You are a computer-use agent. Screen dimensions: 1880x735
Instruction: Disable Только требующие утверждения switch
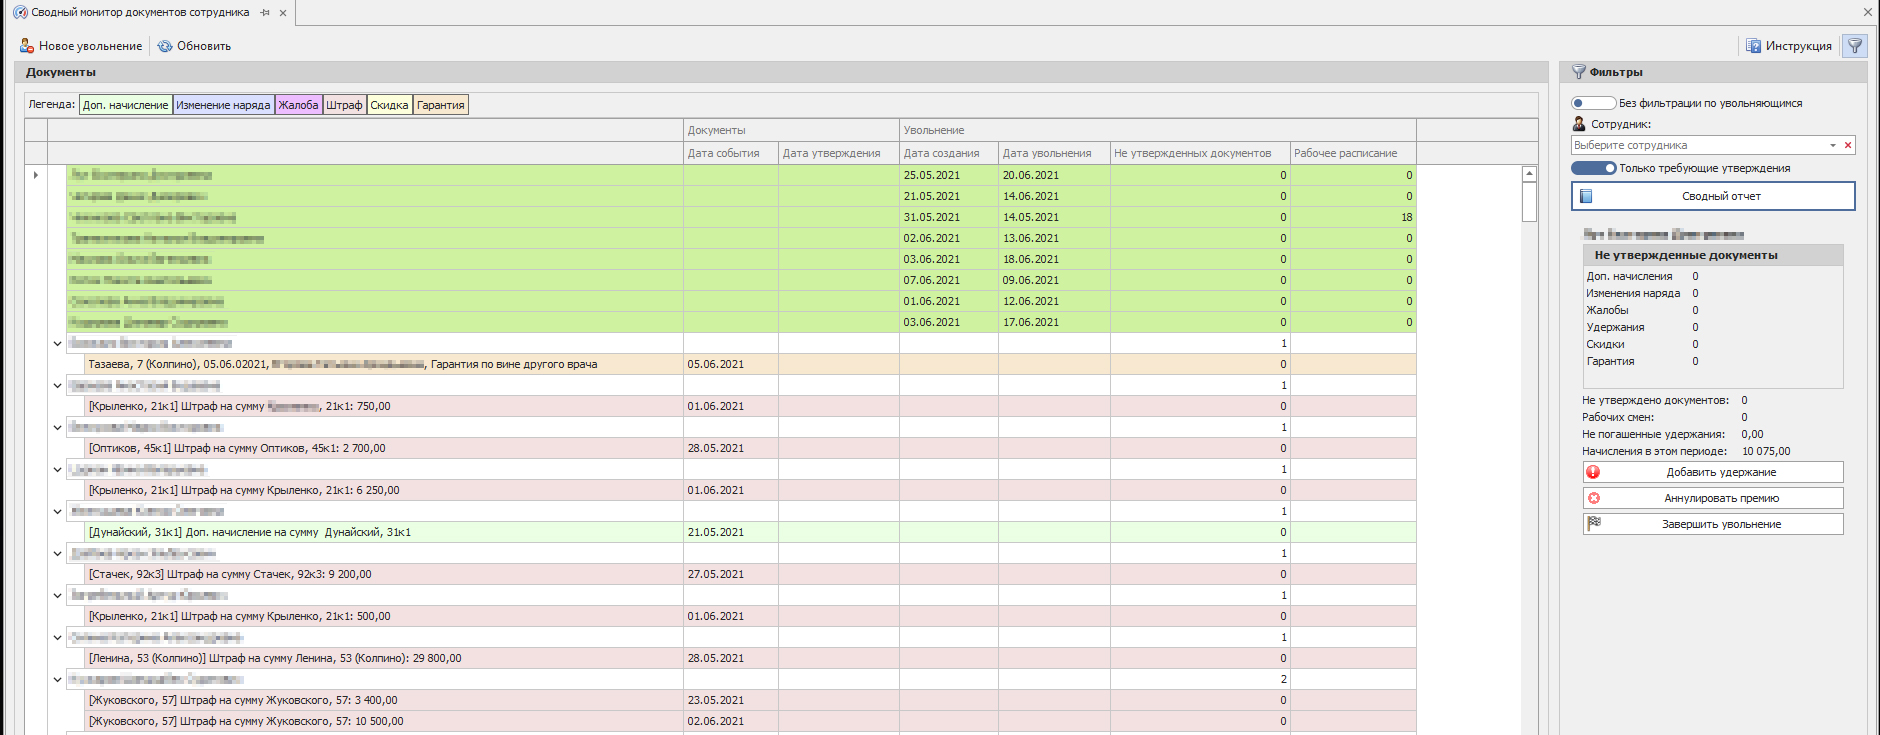[x=1593, y=168]
